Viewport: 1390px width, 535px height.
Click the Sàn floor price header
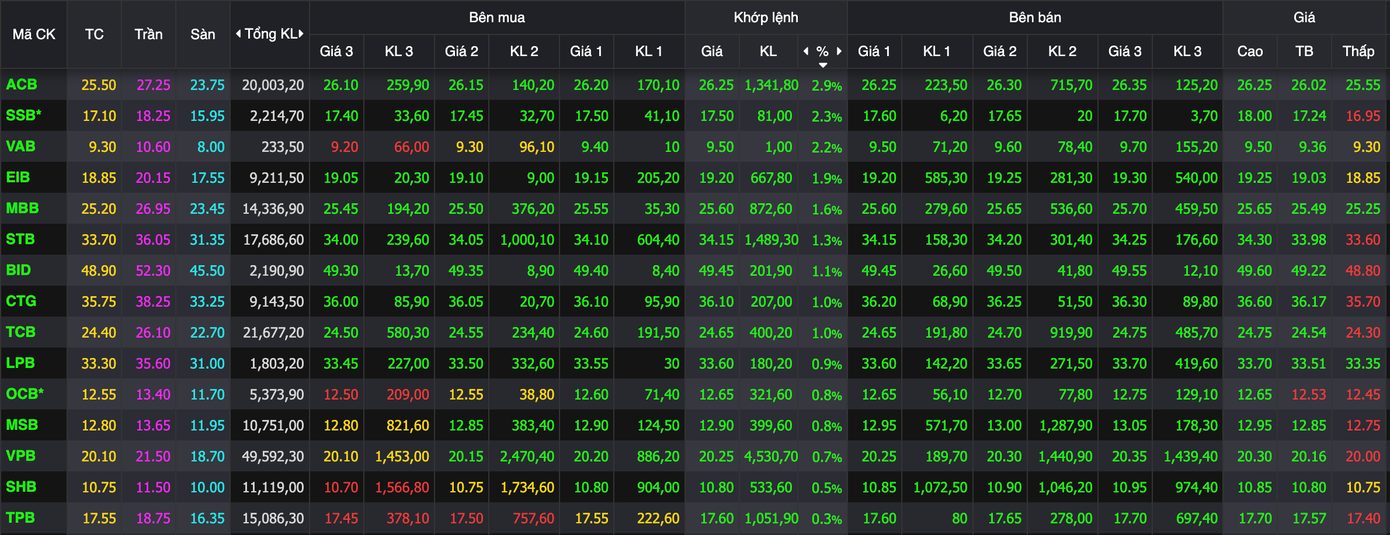[x=202, y=34]
